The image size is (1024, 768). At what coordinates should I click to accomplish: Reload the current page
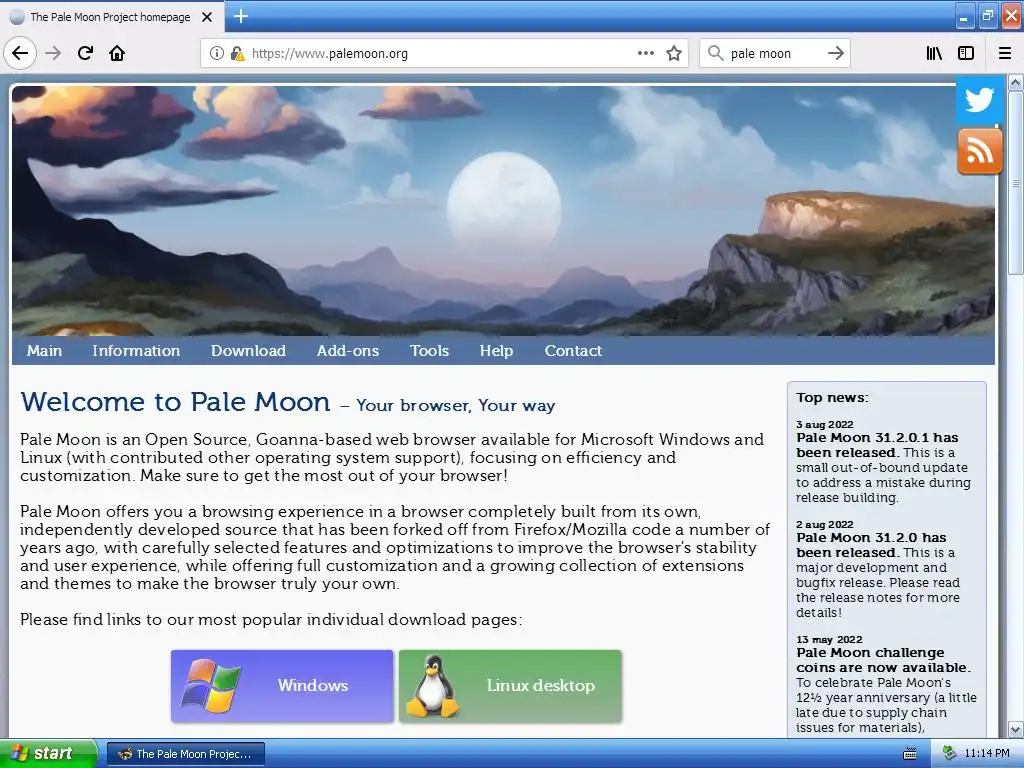(85, 53)
